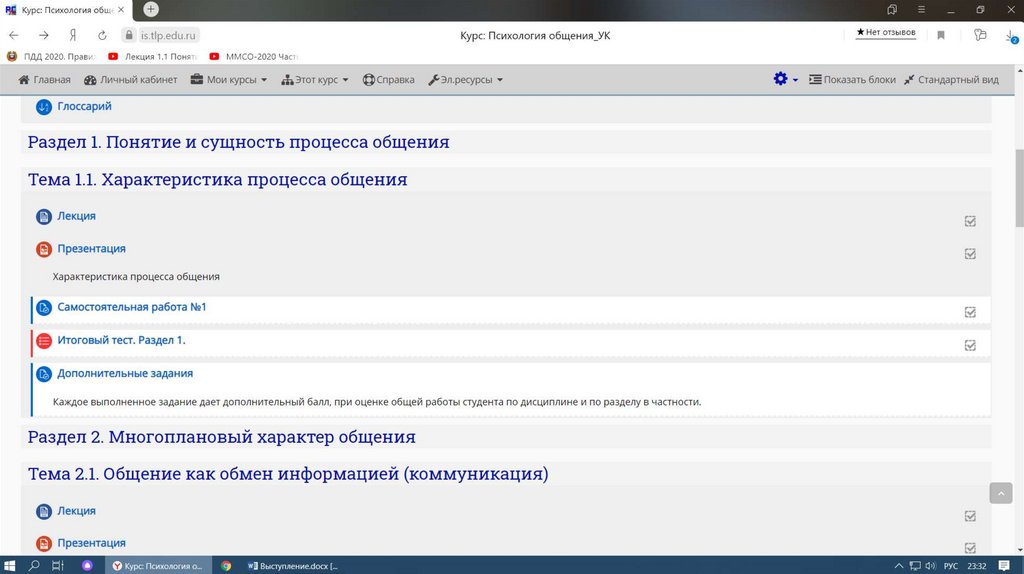This screenshot has height=574, width=1024.
Task: Toggle completion checkbox for Самостоятельная работа №1
Action: click(x=970, y=312)
